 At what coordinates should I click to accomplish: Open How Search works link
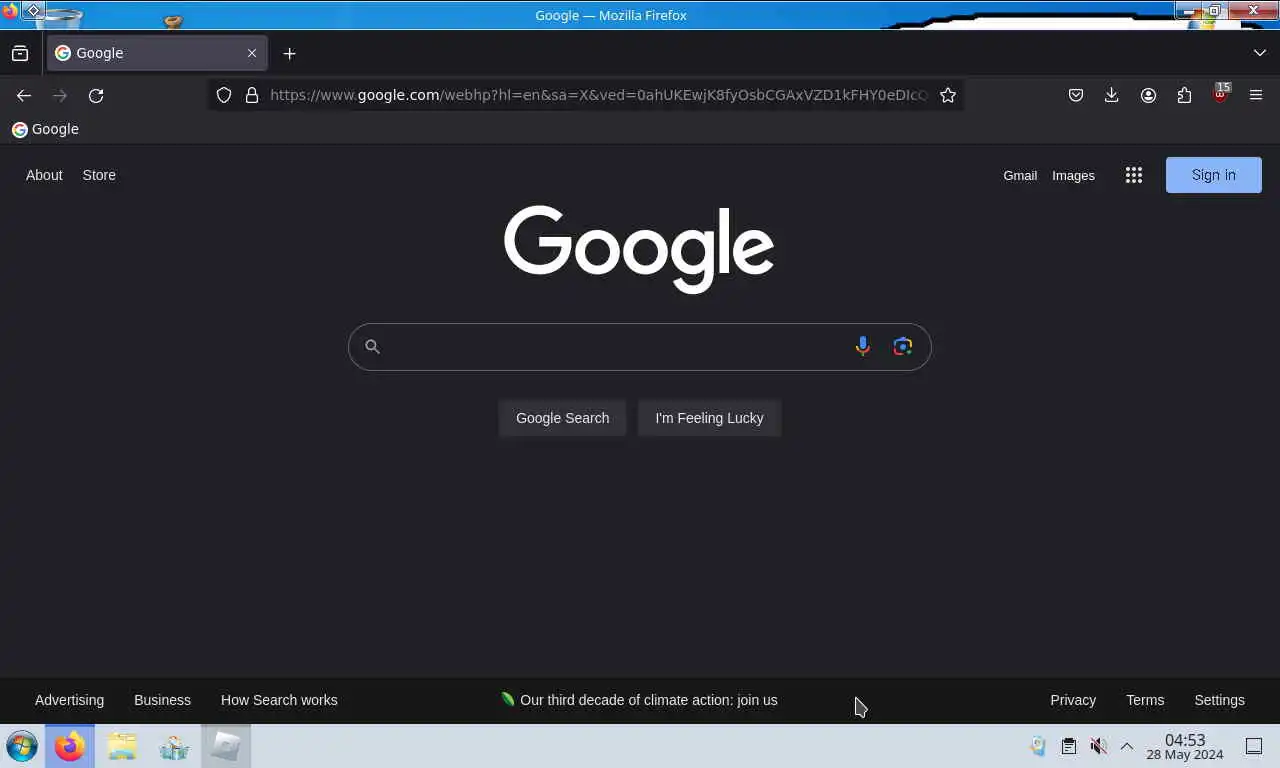click(279, 700)
